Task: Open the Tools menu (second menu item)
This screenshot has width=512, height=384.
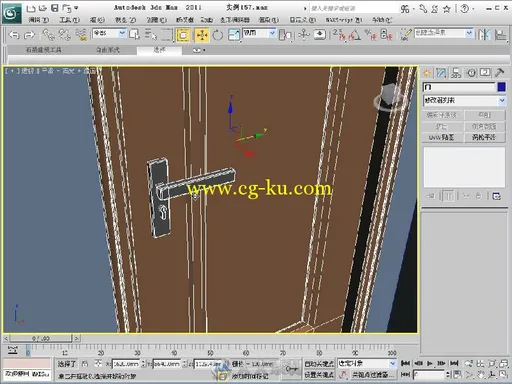Action: coord(69,20)
